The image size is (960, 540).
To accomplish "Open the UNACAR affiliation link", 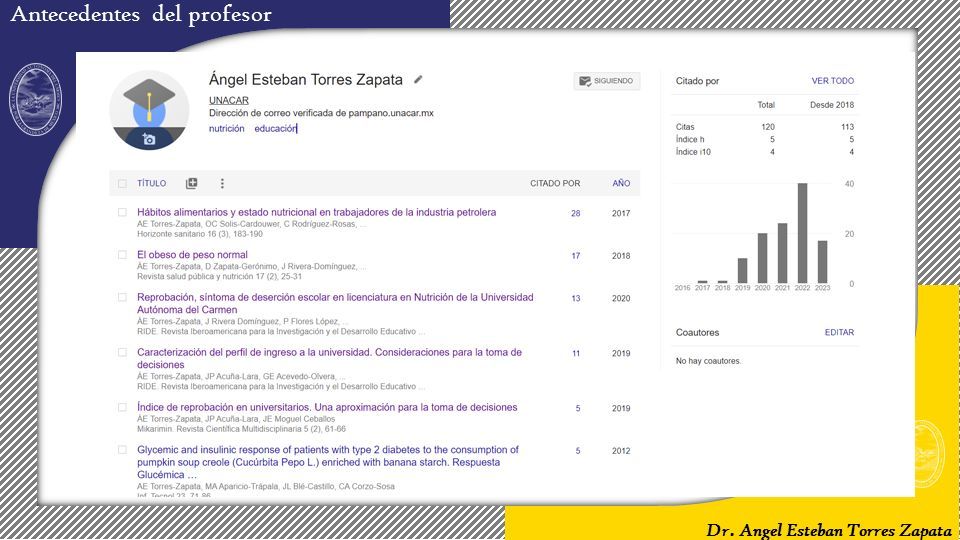I will (228, 100).
